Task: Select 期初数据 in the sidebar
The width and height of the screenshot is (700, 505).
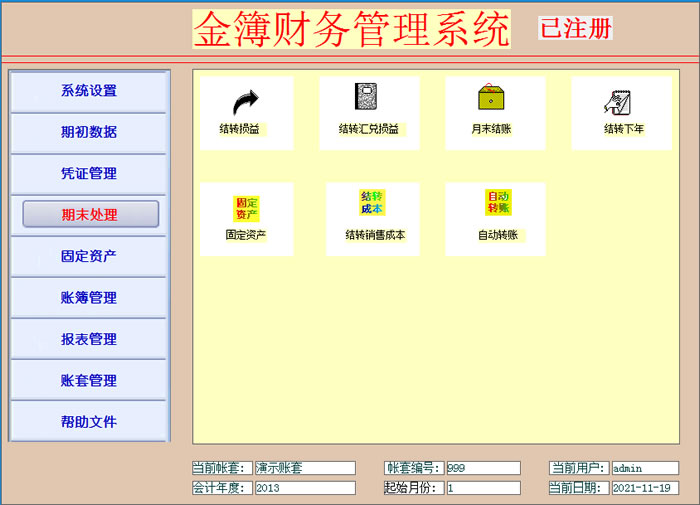Action: click(x=88, y=133)
